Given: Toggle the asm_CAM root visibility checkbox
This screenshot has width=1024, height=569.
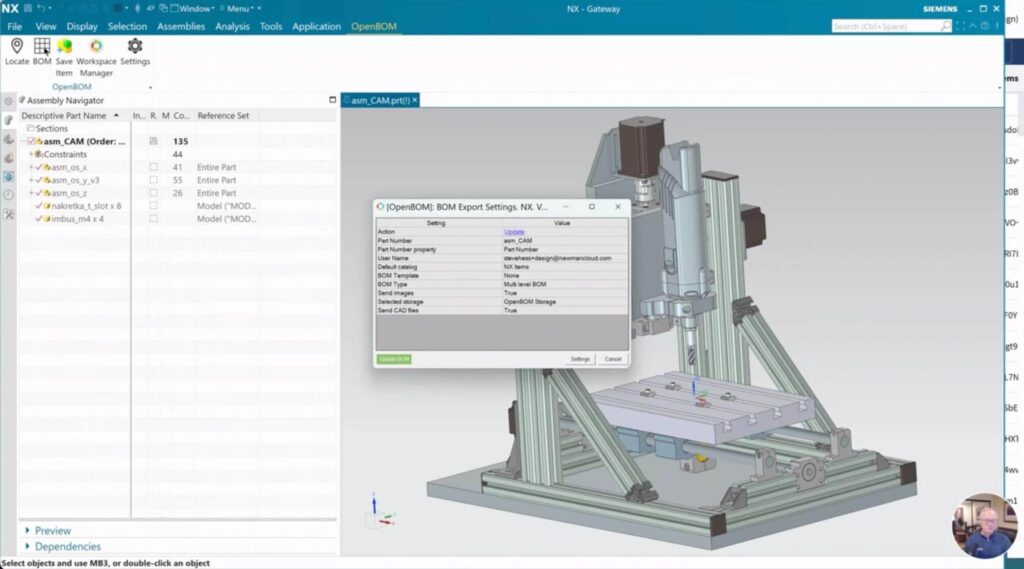Looking at the screenshot, I should click(31, 141).
